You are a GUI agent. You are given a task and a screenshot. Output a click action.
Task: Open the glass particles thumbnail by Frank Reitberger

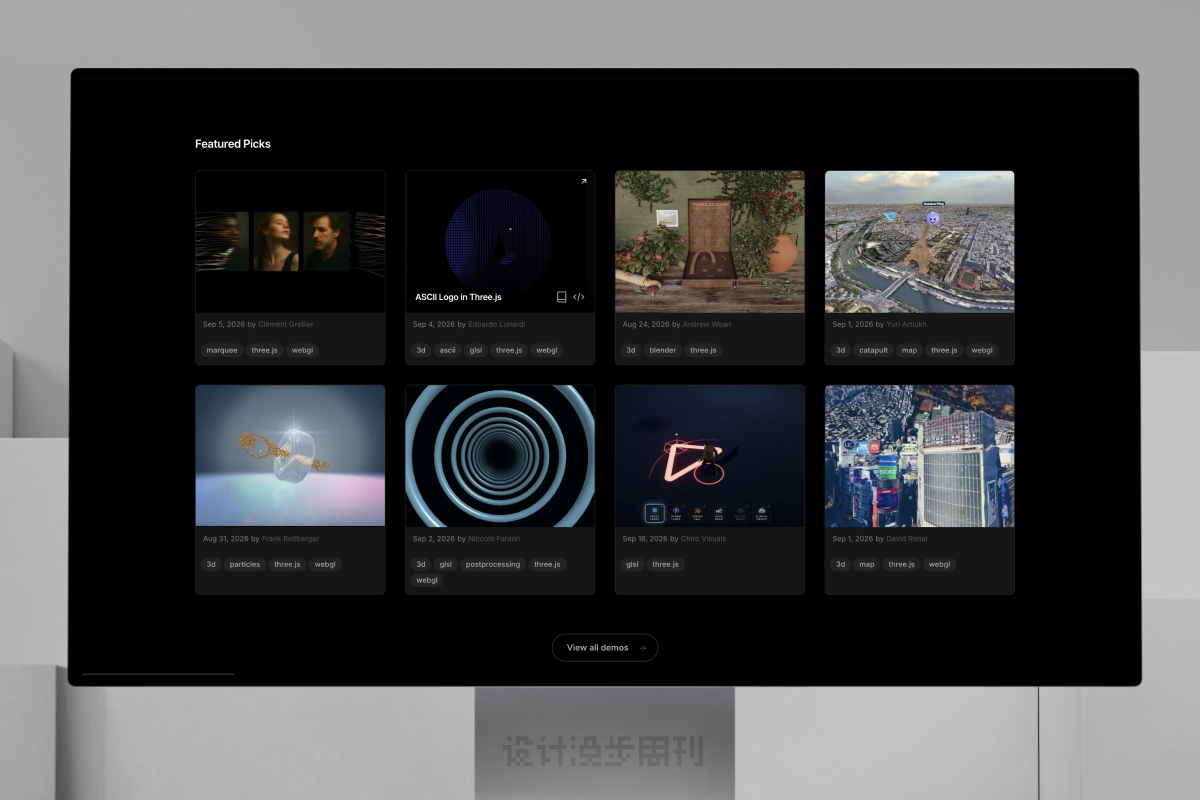pos(290,456)
